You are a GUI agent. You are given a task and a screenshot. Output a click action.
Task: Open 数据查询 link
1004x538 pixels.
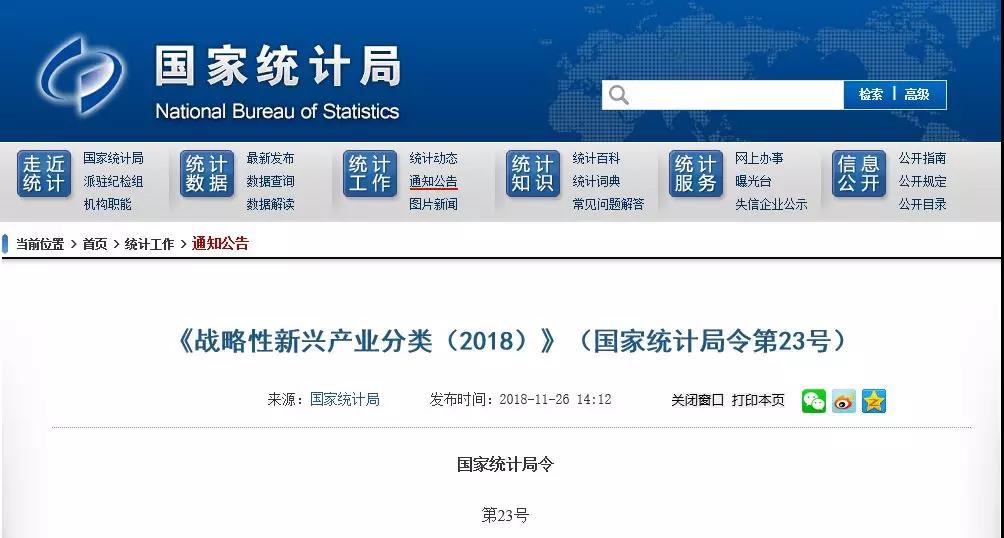point(270,181)
